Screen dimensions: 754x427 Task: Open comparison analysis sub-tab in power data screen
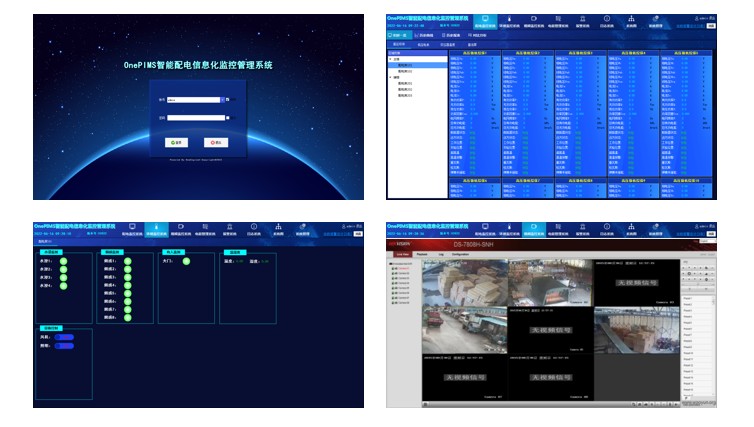[477, 35]
